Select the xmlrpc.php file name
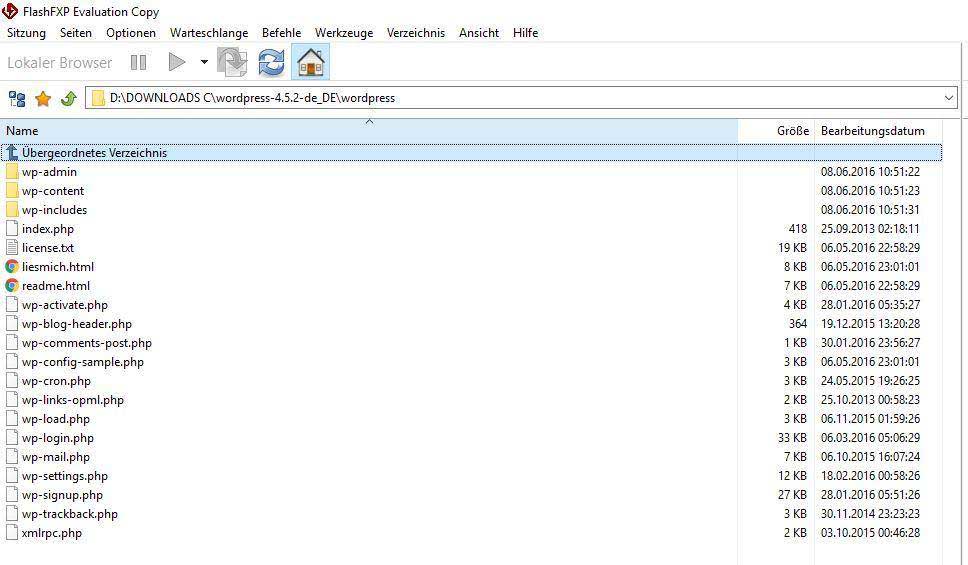Viewport: 968px width, 565px height. (52, 533)
